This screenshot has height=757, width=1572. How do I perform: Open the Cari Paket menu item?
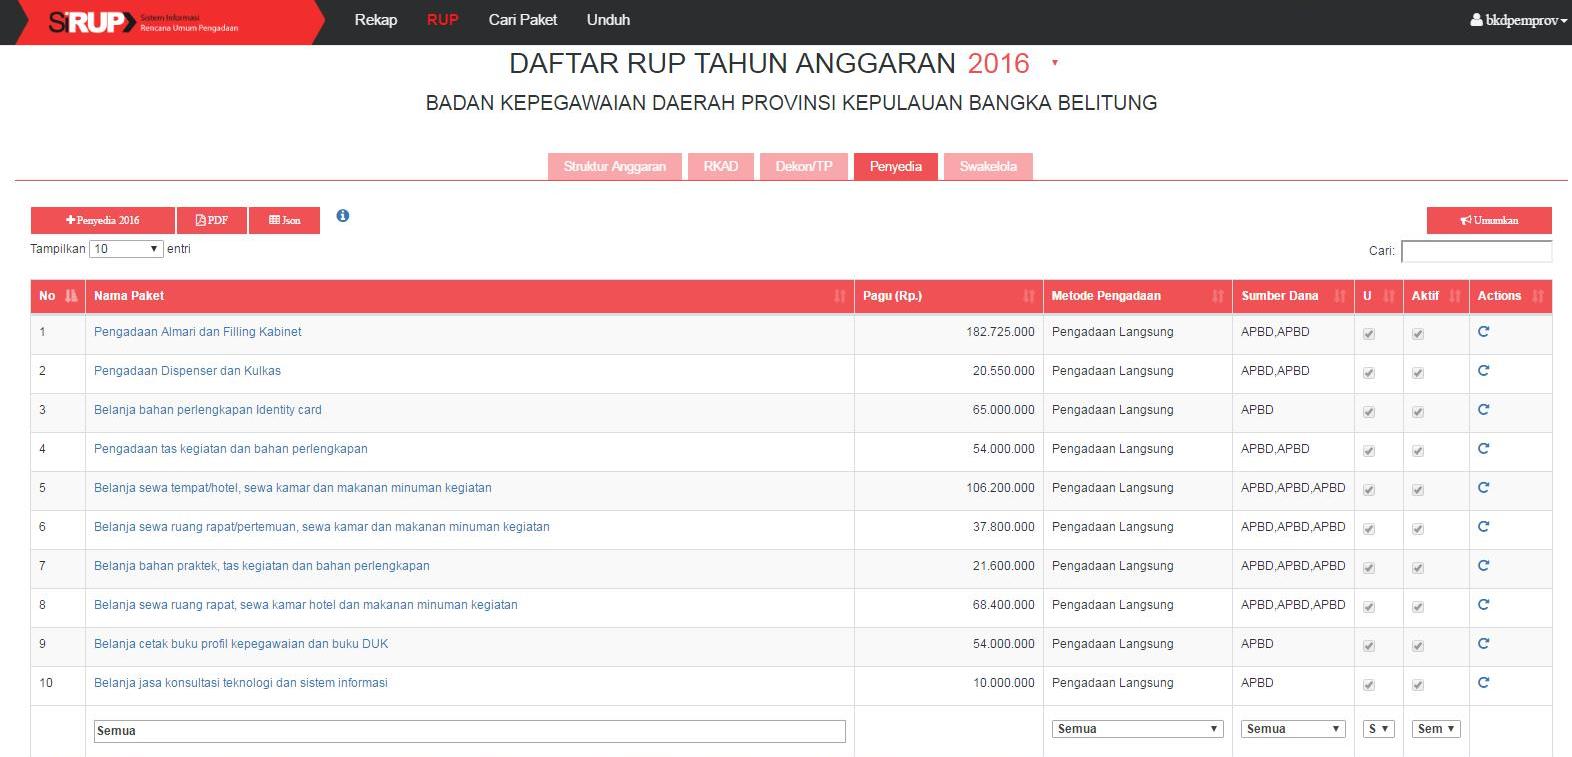(x=522, y=20)
